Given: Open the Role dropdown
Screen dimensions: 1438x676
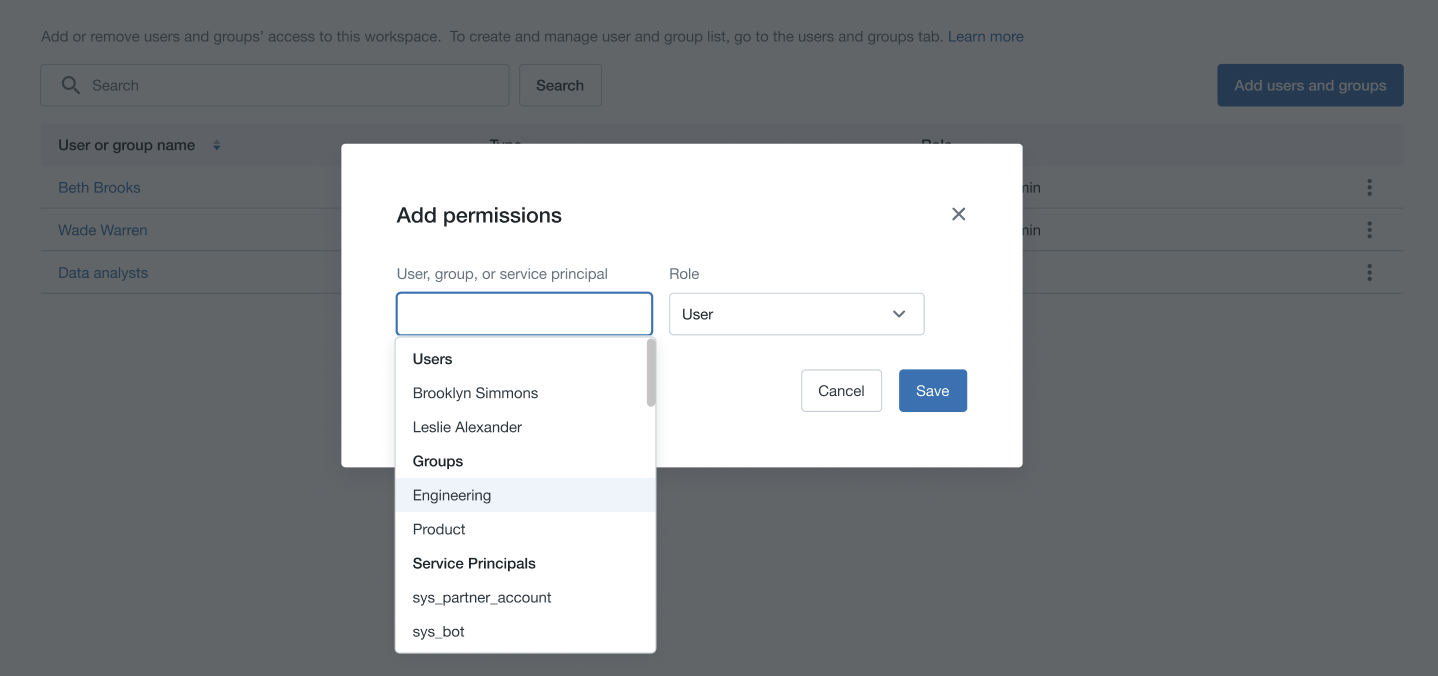Looking at the screenshot, I should pyautogui.click(x=796, y=313).
